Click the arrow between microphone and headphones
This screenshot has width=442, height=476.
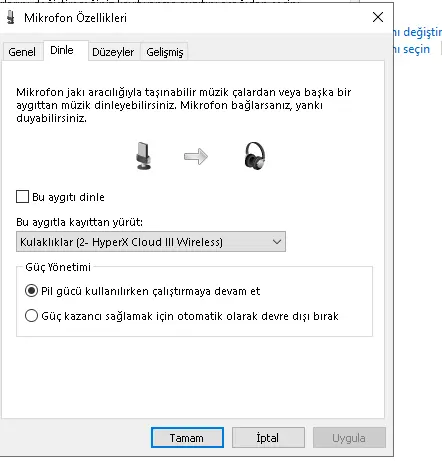tap(196, 156)
